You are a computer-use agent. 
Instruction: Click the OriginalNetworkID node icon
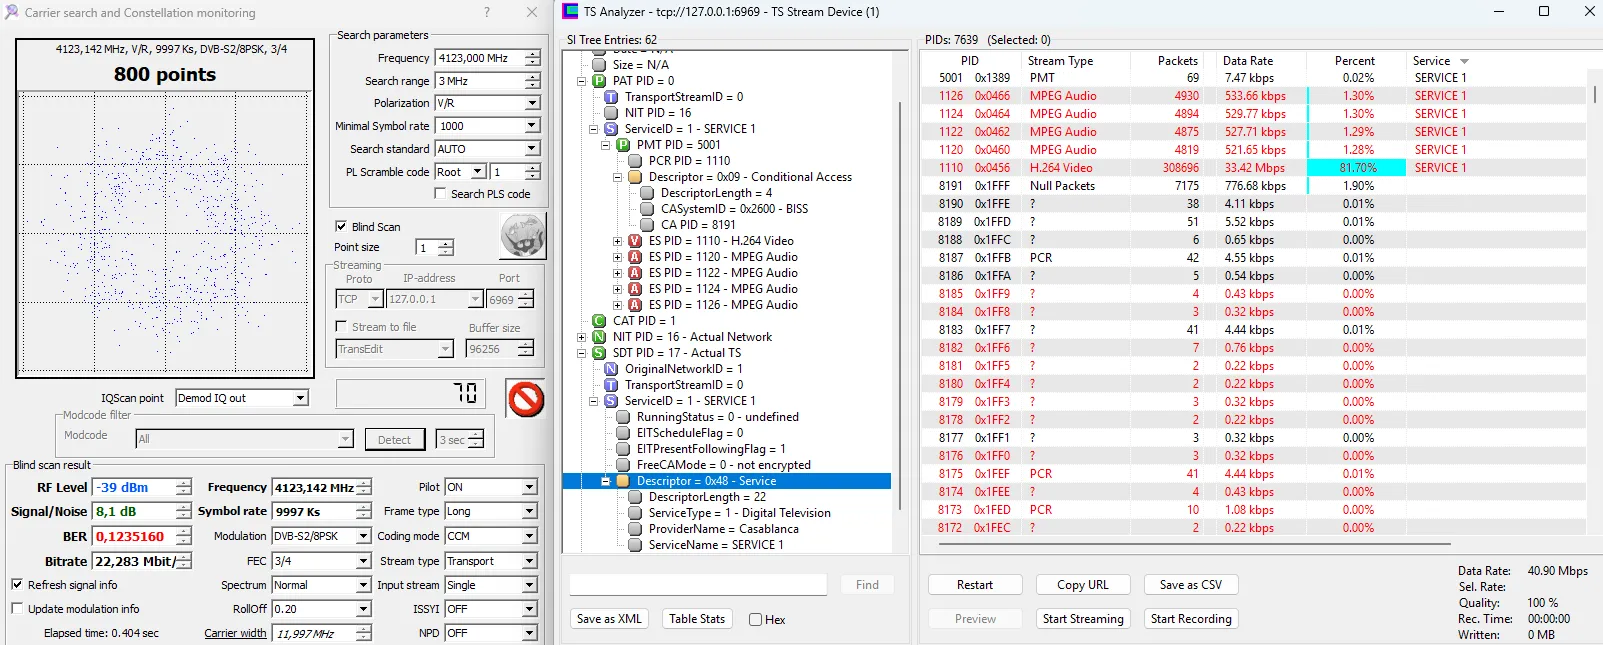pyautogui.click(x=611, y=369)
